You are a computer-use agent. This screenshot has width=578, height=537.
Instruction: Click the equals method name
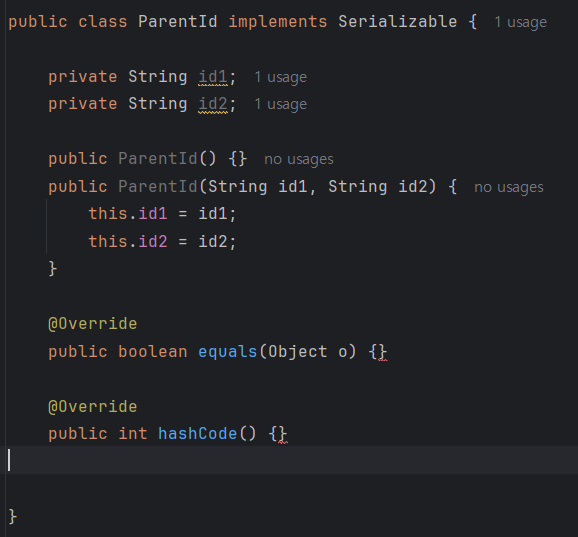[228, 352]
